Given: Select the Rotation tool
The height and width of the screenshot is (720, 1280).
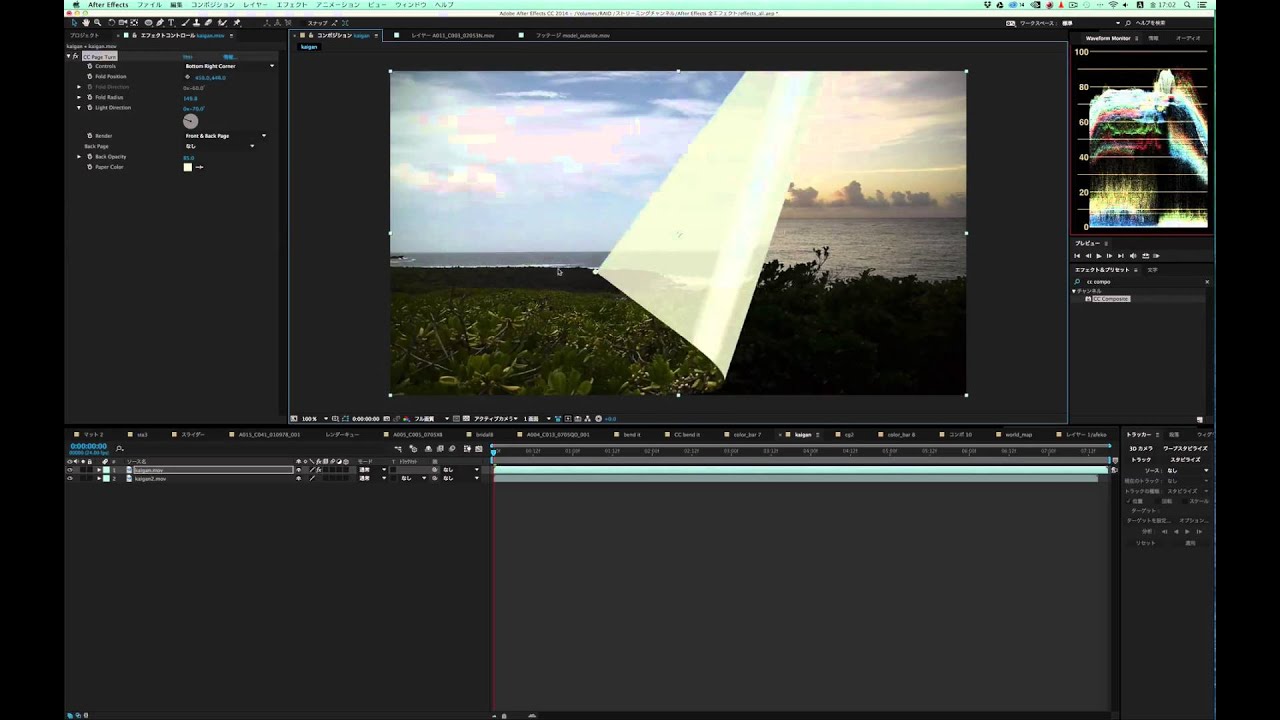Looking at the screenshot, I should point(111,22).
